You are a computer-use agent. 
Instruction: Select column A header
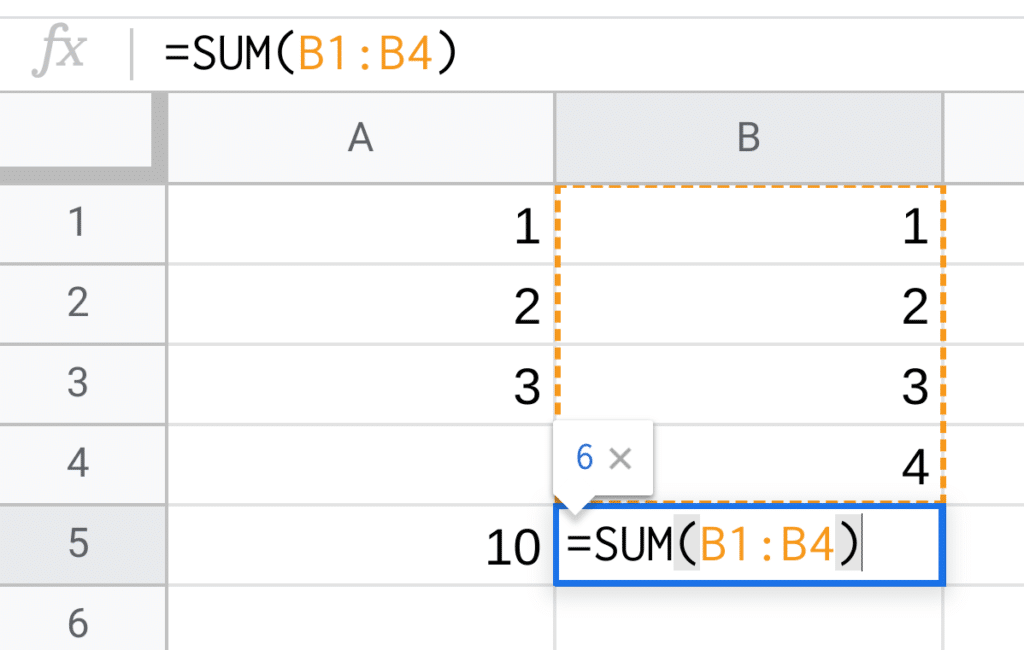point(361,137)
